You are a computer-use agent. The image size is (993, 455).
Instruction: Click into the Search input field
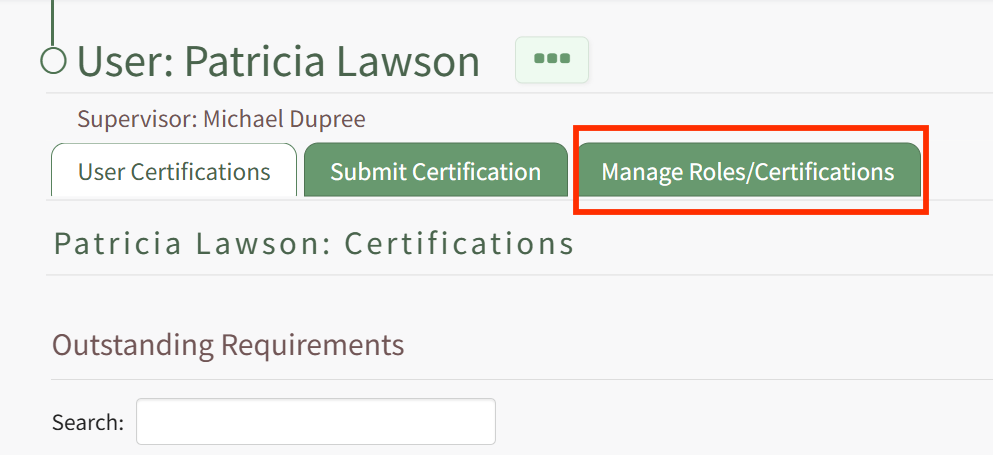coord(316,421)
